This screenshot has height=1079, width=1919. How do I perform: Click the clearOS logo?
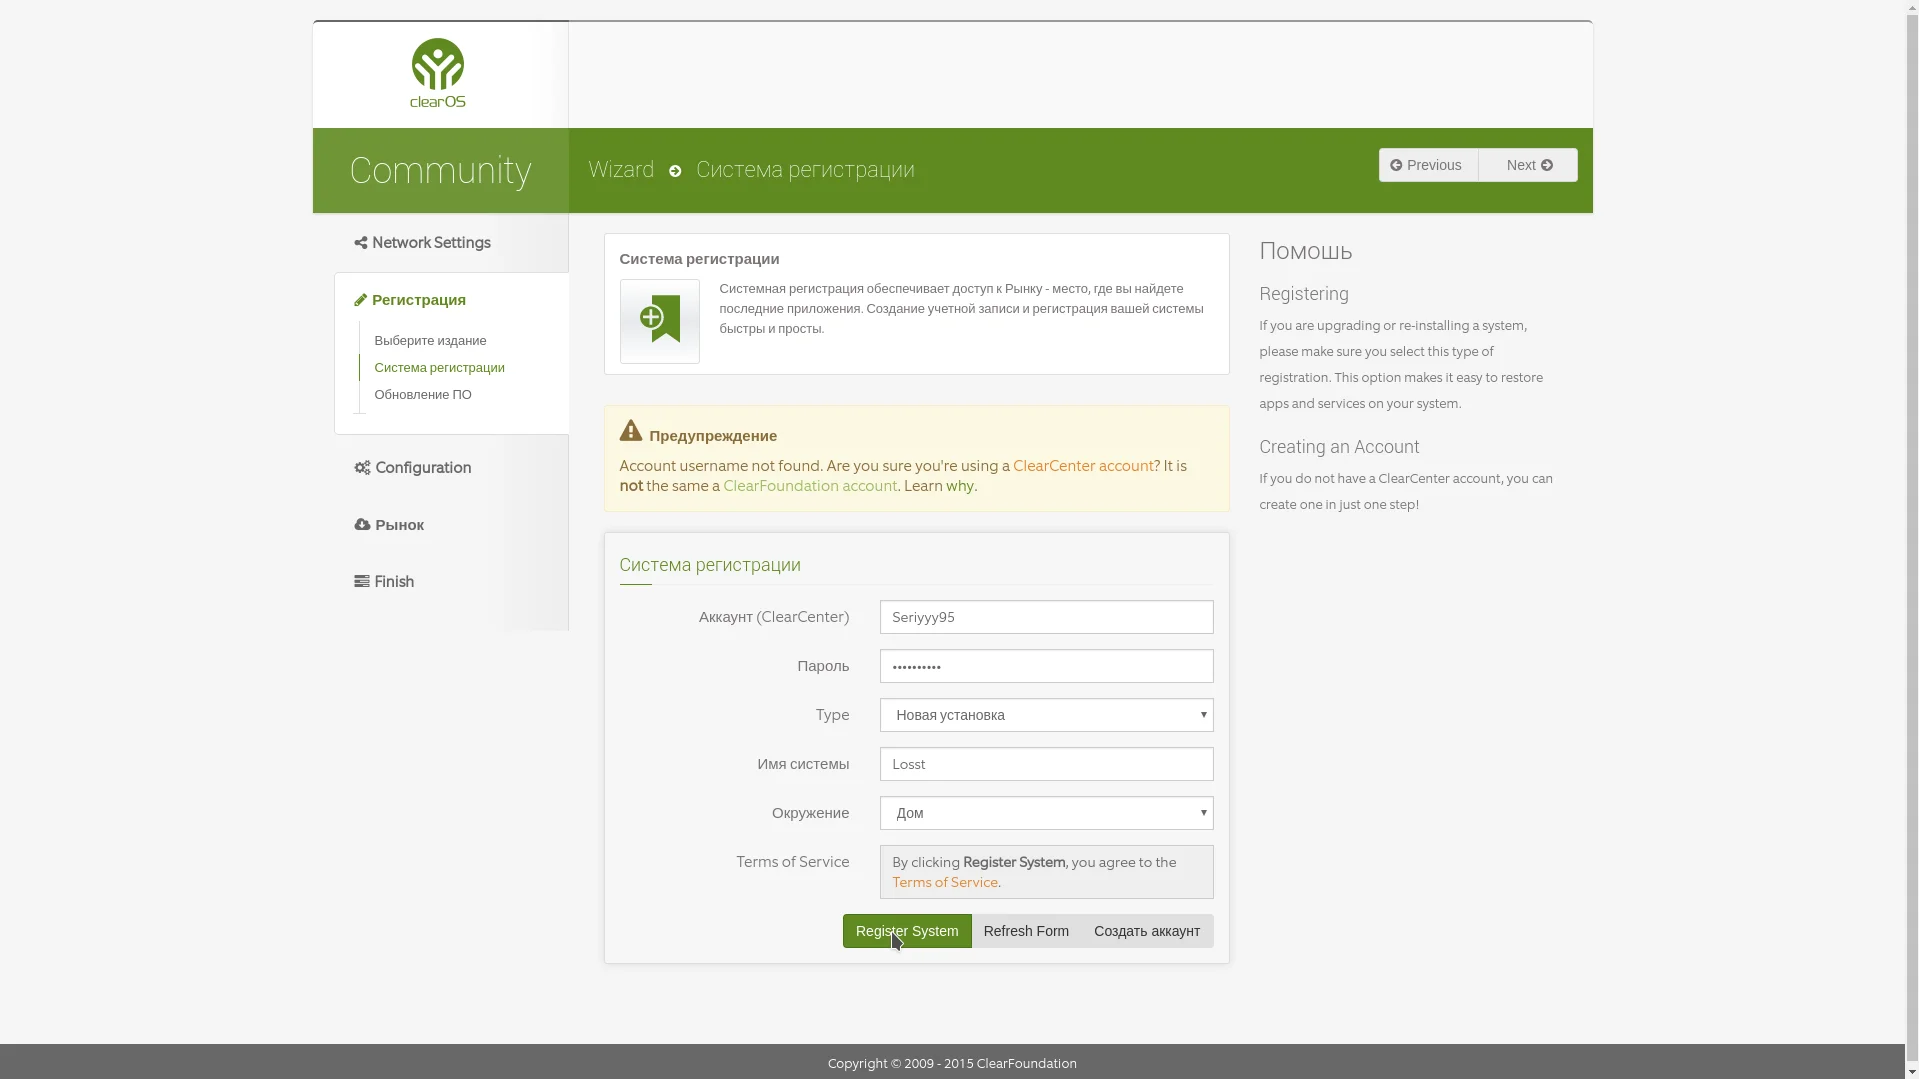[438, 73]
